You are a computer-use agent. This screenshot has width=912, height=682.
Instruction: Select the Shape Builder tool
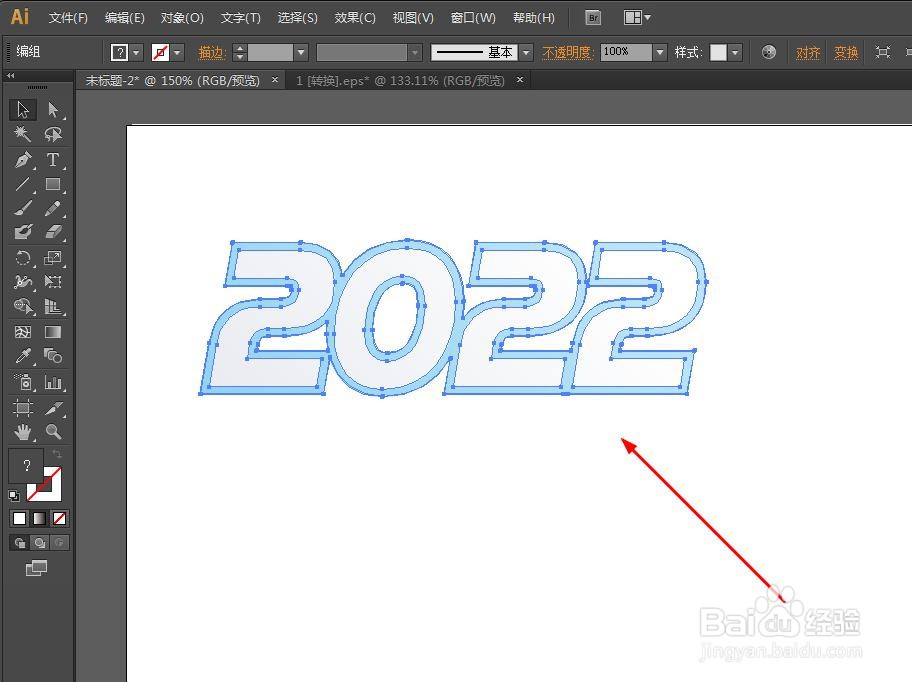23,306
